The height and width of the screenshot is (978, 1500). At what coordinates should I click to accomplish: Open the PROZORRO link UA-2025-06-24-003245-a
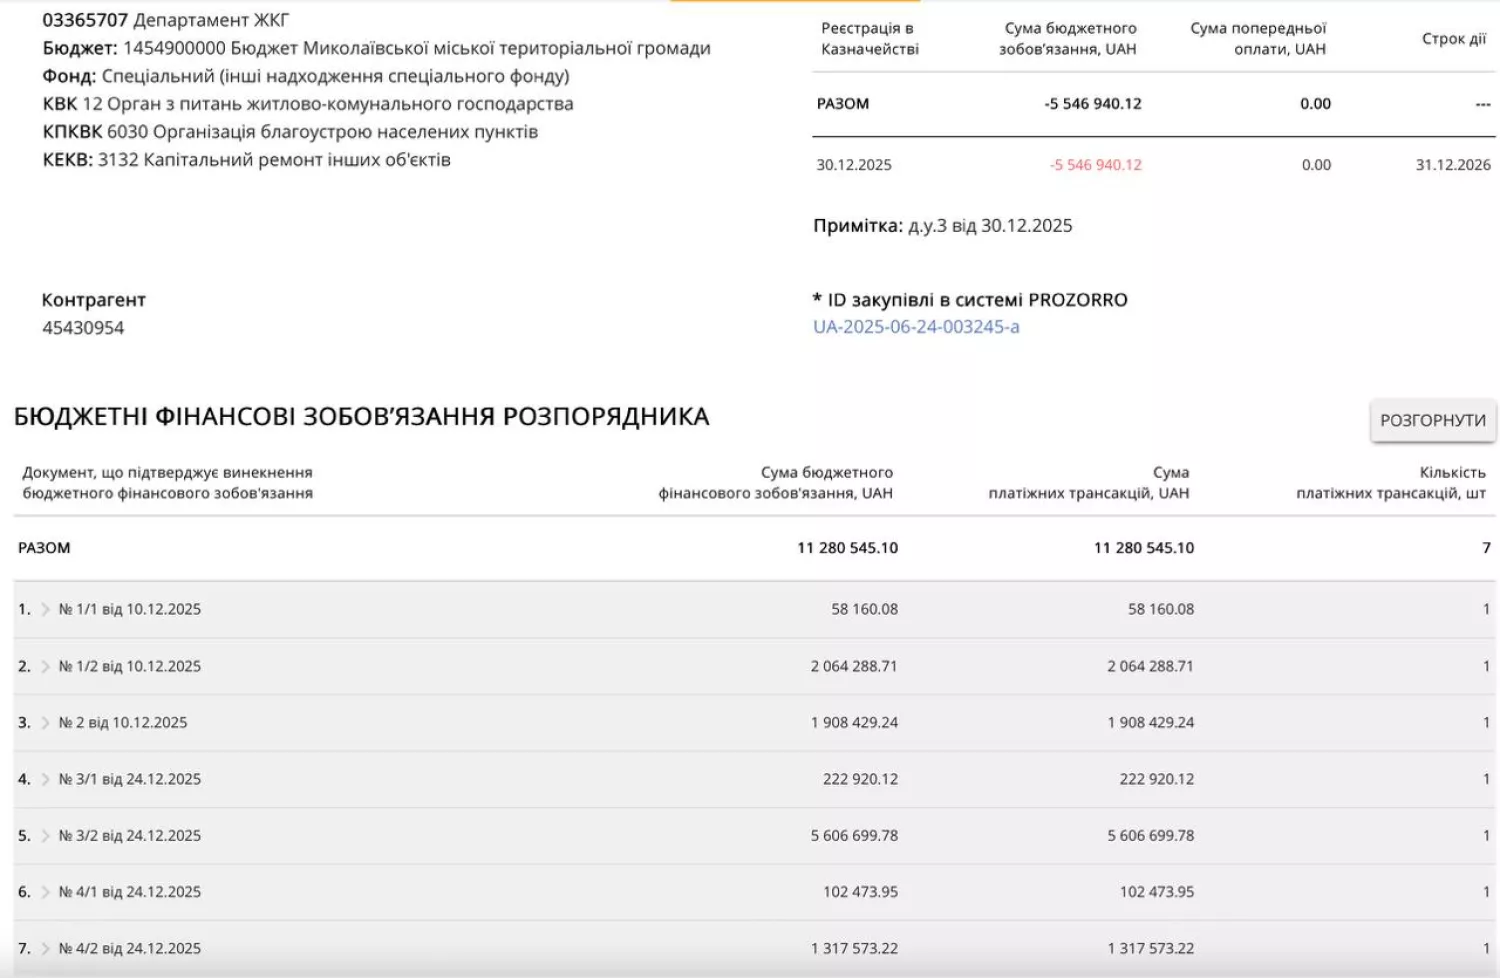click(917, 326)
